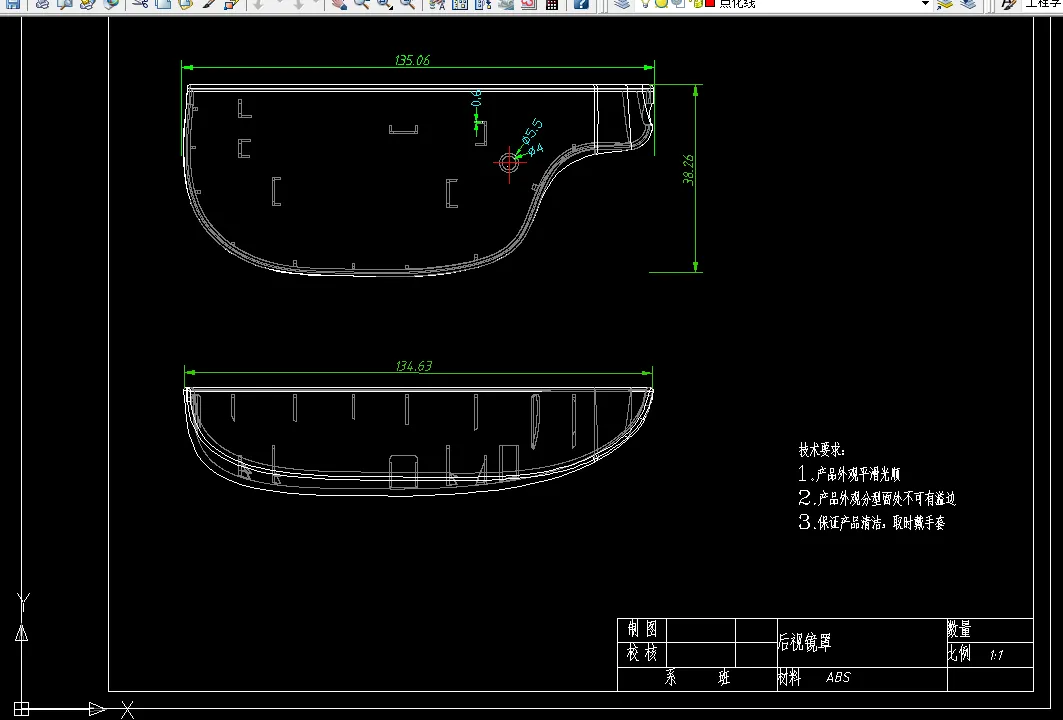Click the Text Style brush icon
Screen dimensions: 1063x720
pyautogui.click(x=1009, y=3)
